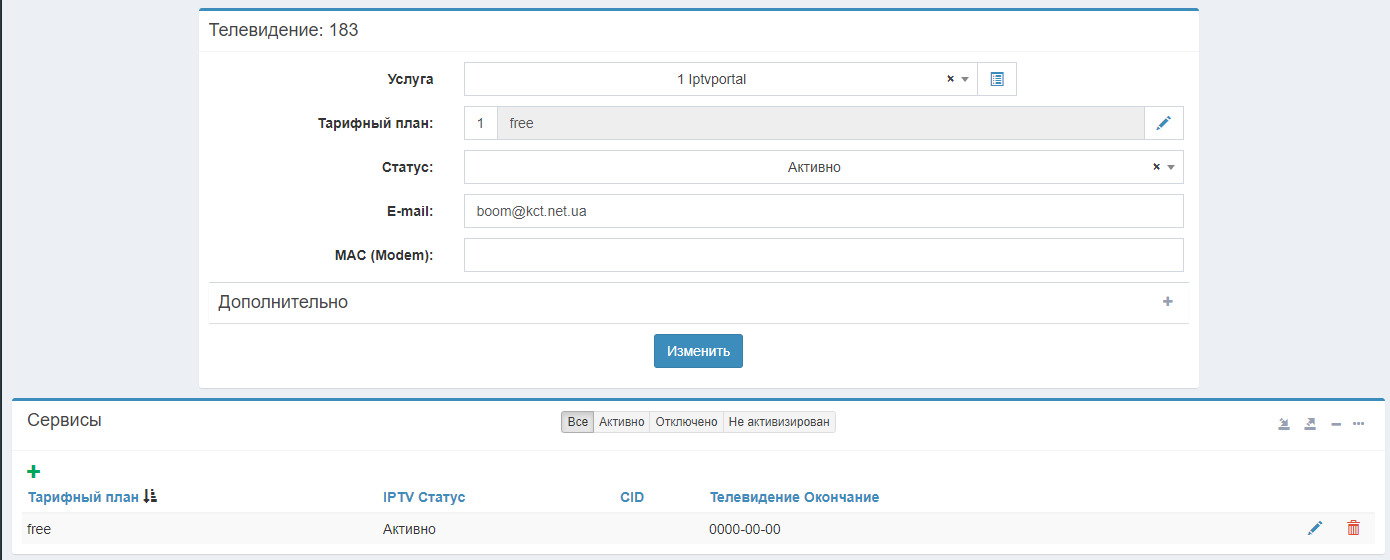Filter services by Не активизирован

[779, 422]
